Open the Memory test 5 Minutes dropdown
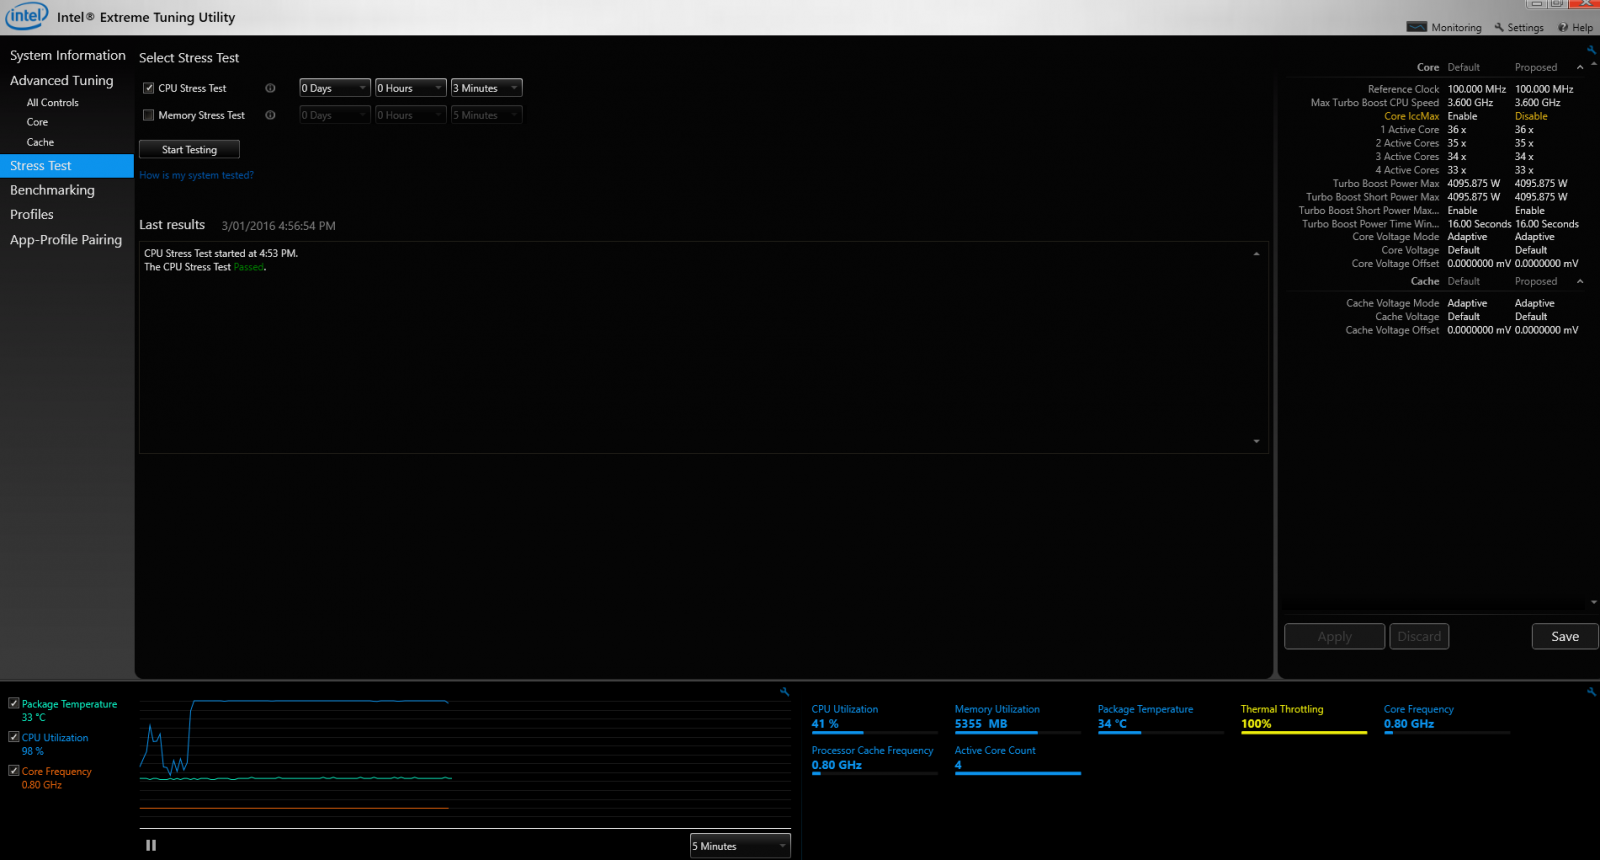The width and height of the screenshot is (1600, 860). [x=487, y=115]
